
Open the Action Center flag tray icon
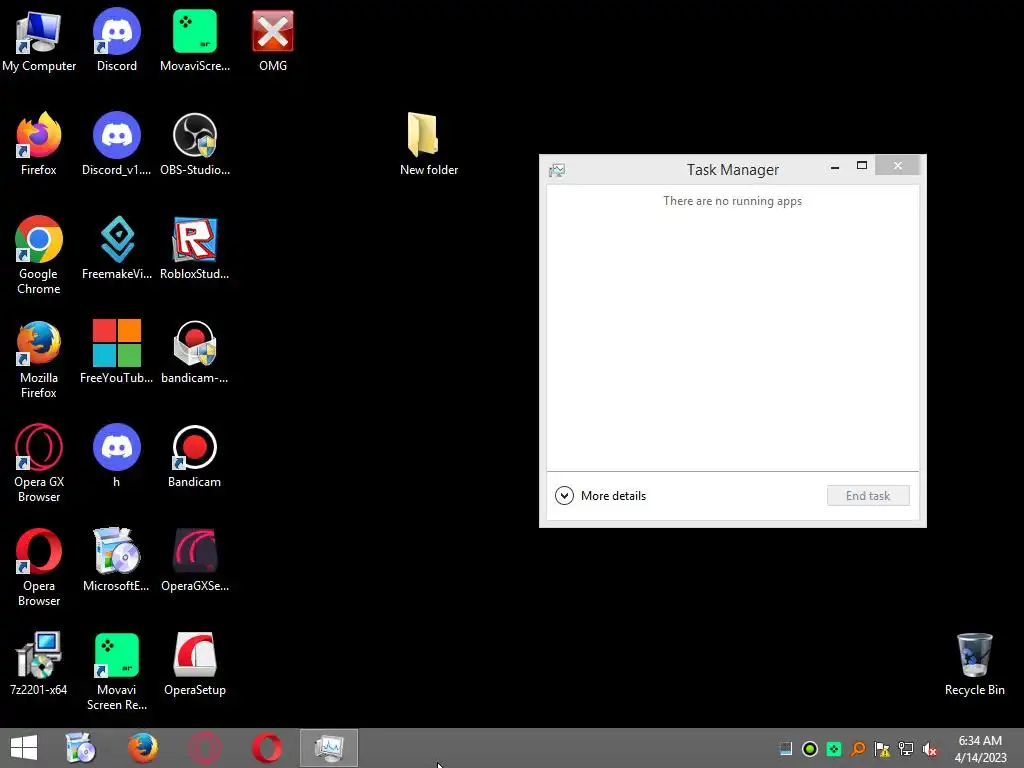(x=882, y=749)
